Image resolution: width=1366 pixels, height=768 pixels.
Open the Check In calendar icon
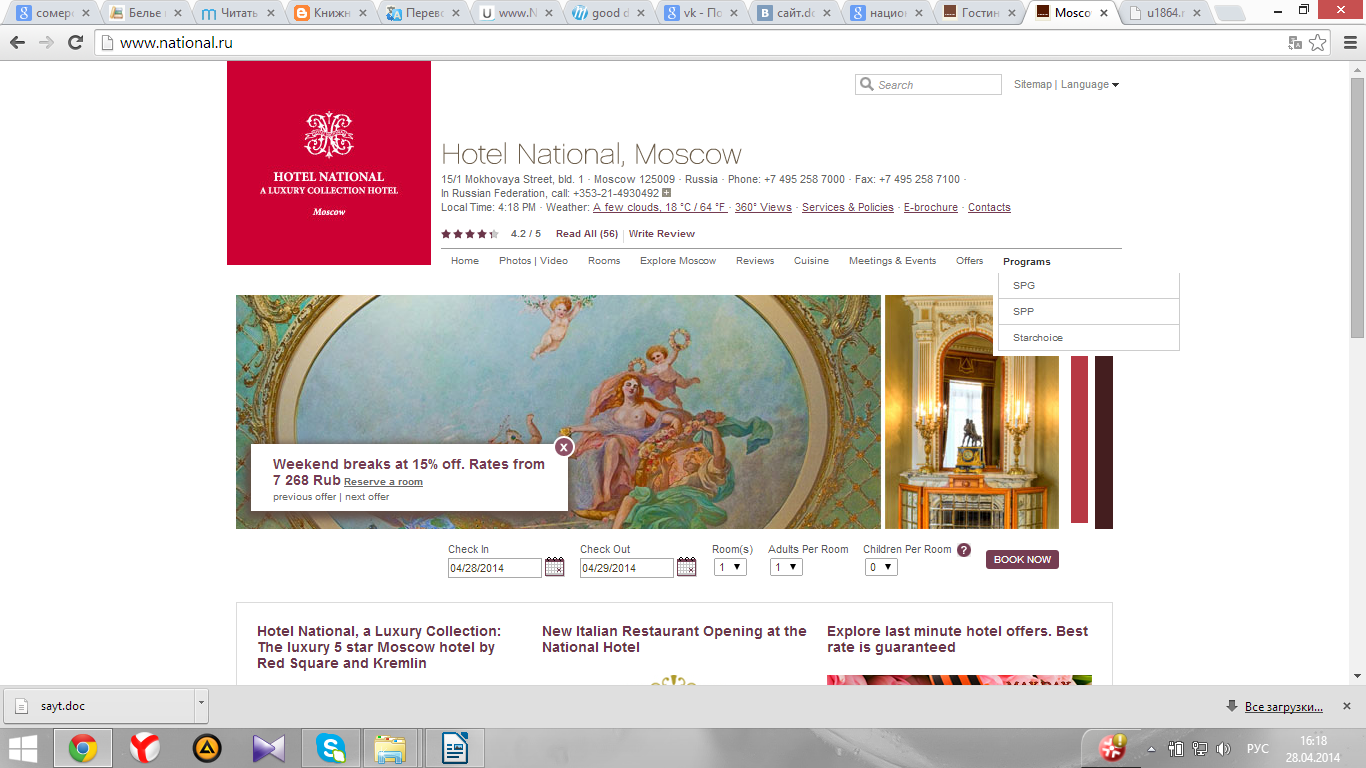(x=554, y=567)
